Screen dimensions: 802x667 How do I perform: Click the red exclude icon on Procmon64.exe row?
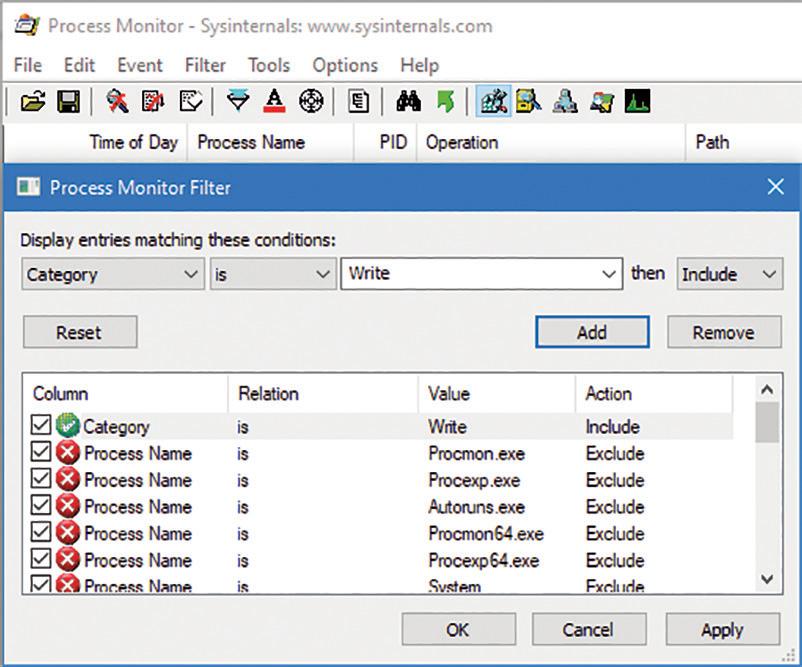tap(68, 533)
